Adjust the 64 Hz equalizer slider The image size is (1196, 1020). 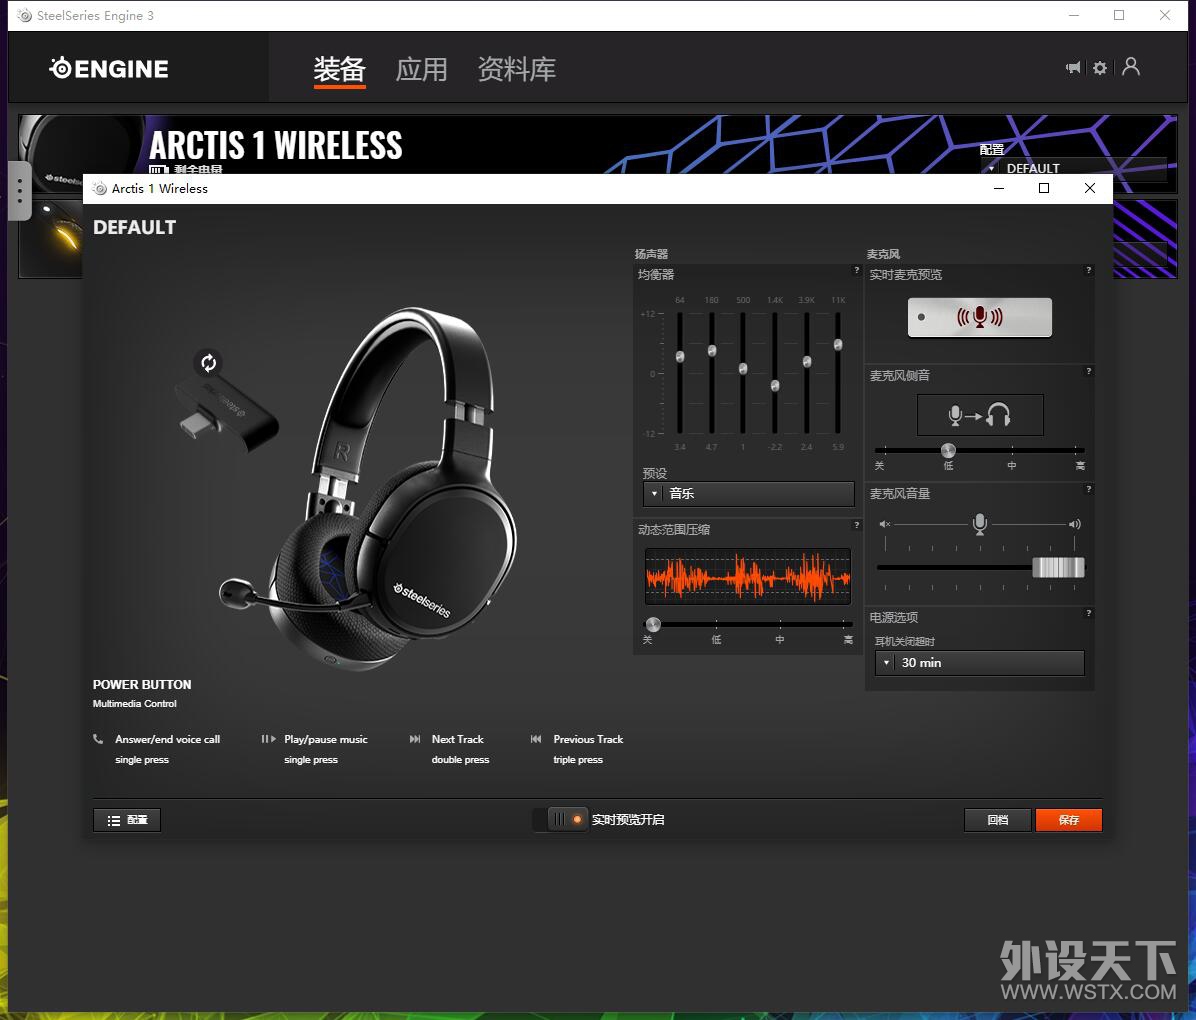tap(680, 356)
